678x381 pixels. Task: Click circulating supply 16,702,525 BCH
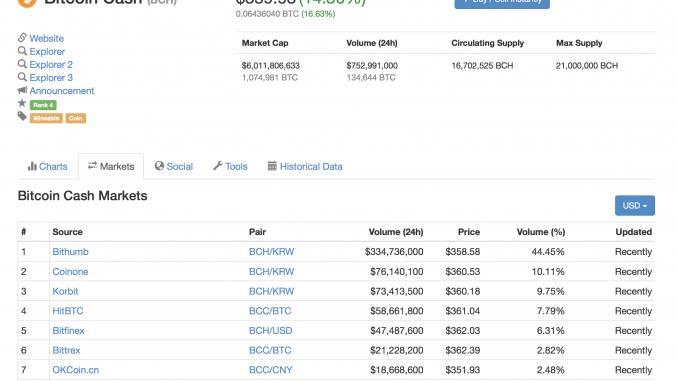[482, 66]
